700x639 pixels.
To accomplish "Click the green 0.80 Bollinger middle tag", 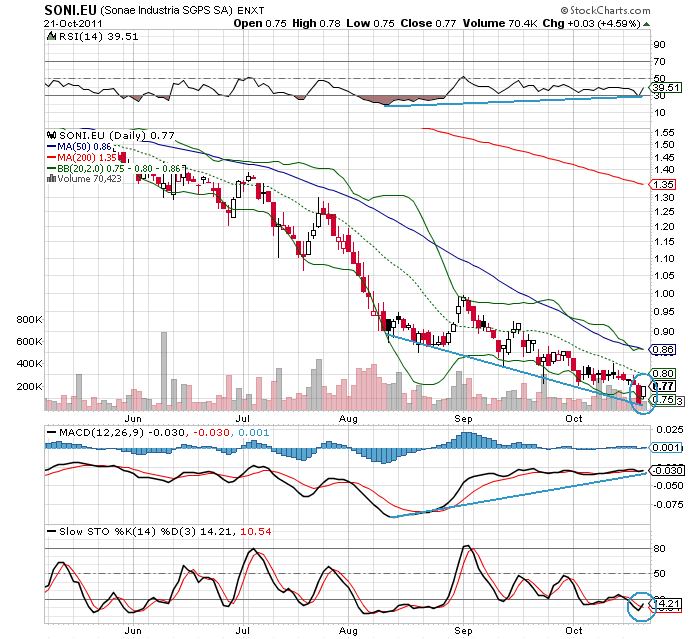I will [663, 373].
